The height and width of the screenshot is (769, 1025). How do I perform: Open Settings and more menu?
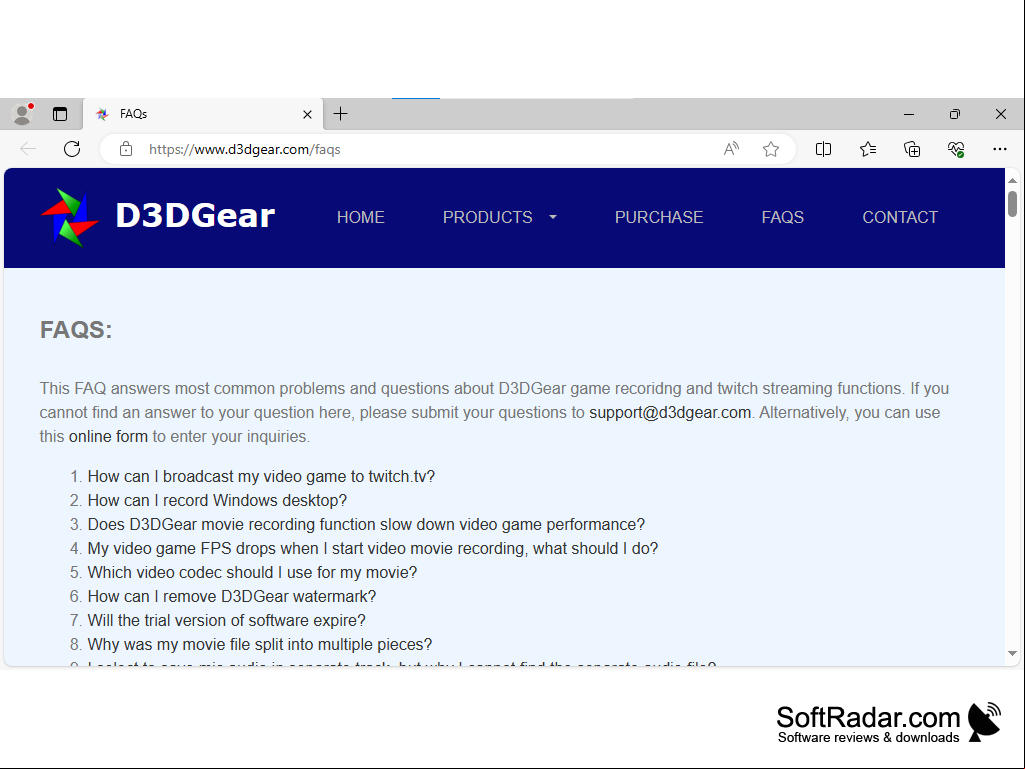(1000, 149)
